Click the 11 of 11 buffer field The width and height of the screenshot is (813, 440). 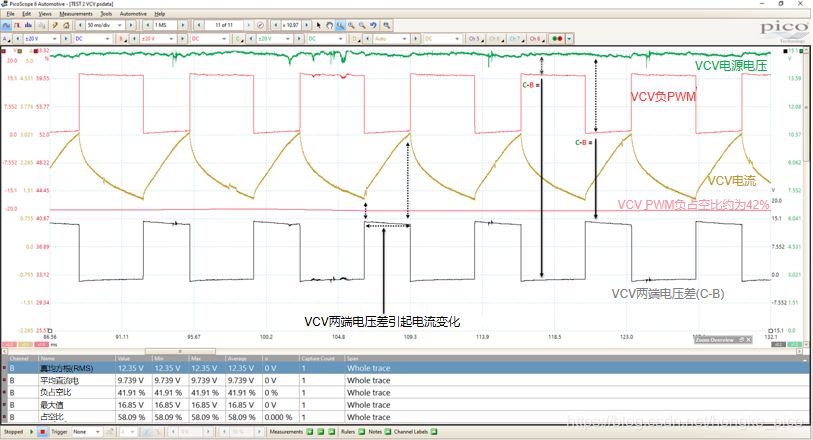click(224, 25)
